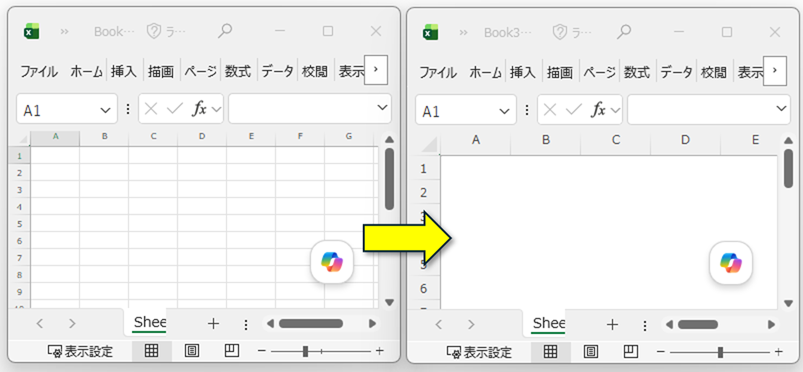Click the Excel logo in right window
This screenshot has height=372, width=803.
tap(431, 32)
